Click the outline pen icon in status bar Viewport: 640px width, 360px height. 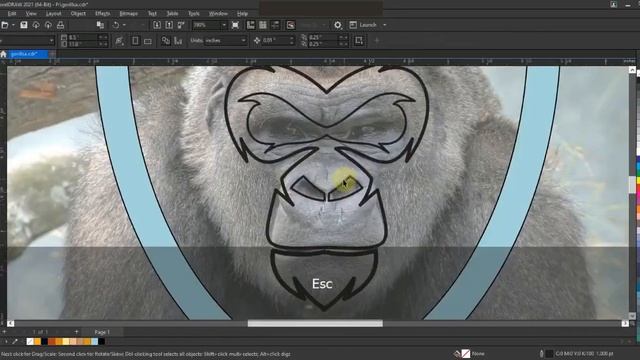point(542,353)
